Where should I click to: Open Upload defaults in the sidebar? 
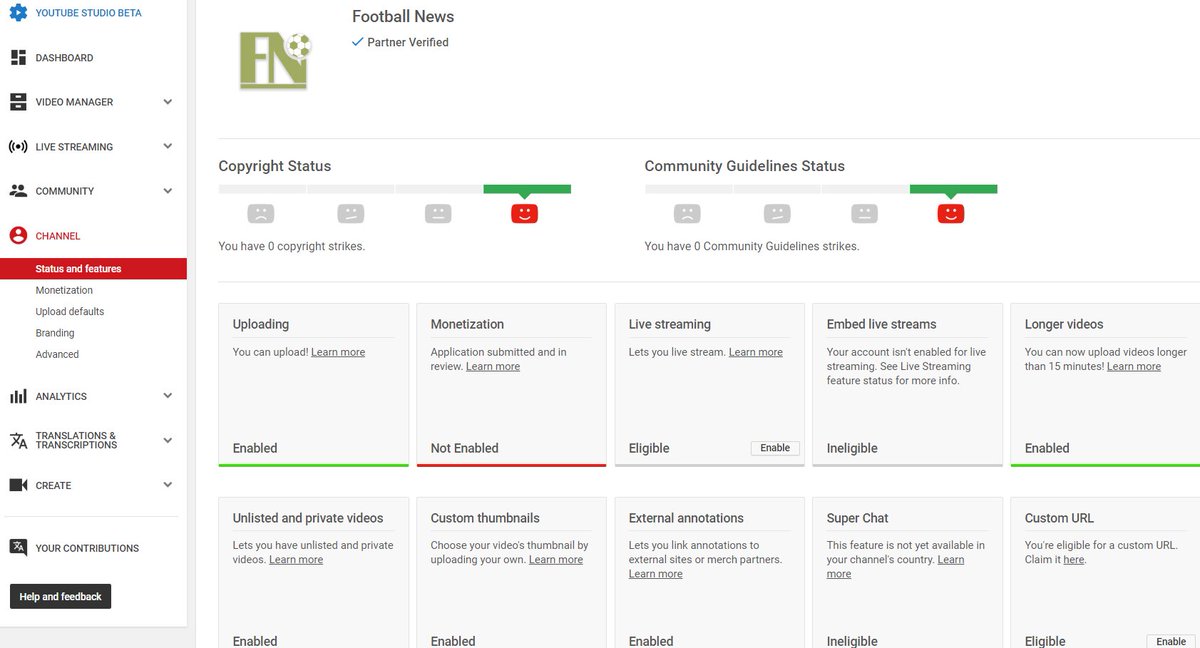point(70,312)
